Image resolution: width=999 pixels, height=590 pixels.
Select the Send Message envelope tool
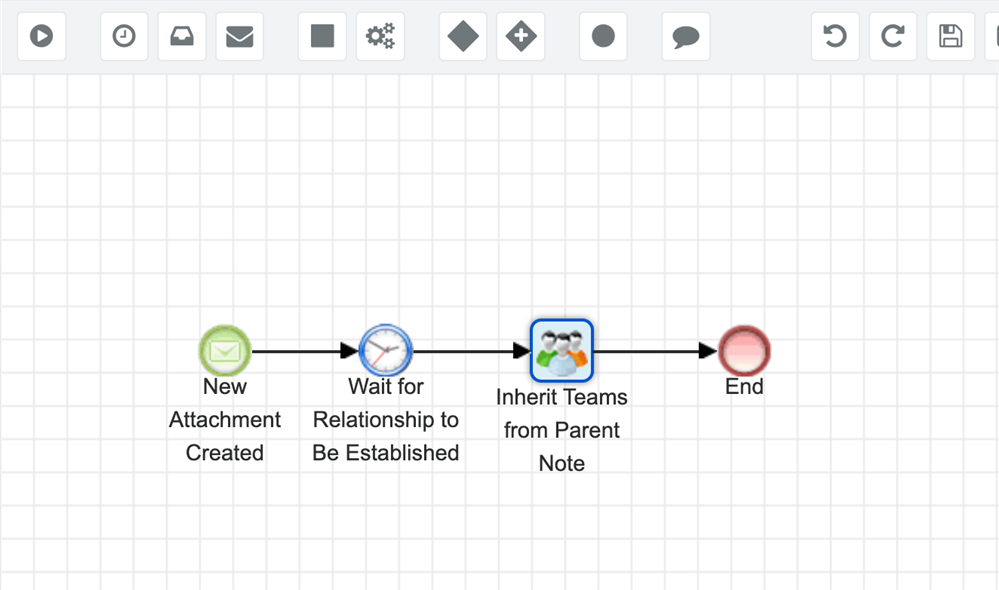239,37
